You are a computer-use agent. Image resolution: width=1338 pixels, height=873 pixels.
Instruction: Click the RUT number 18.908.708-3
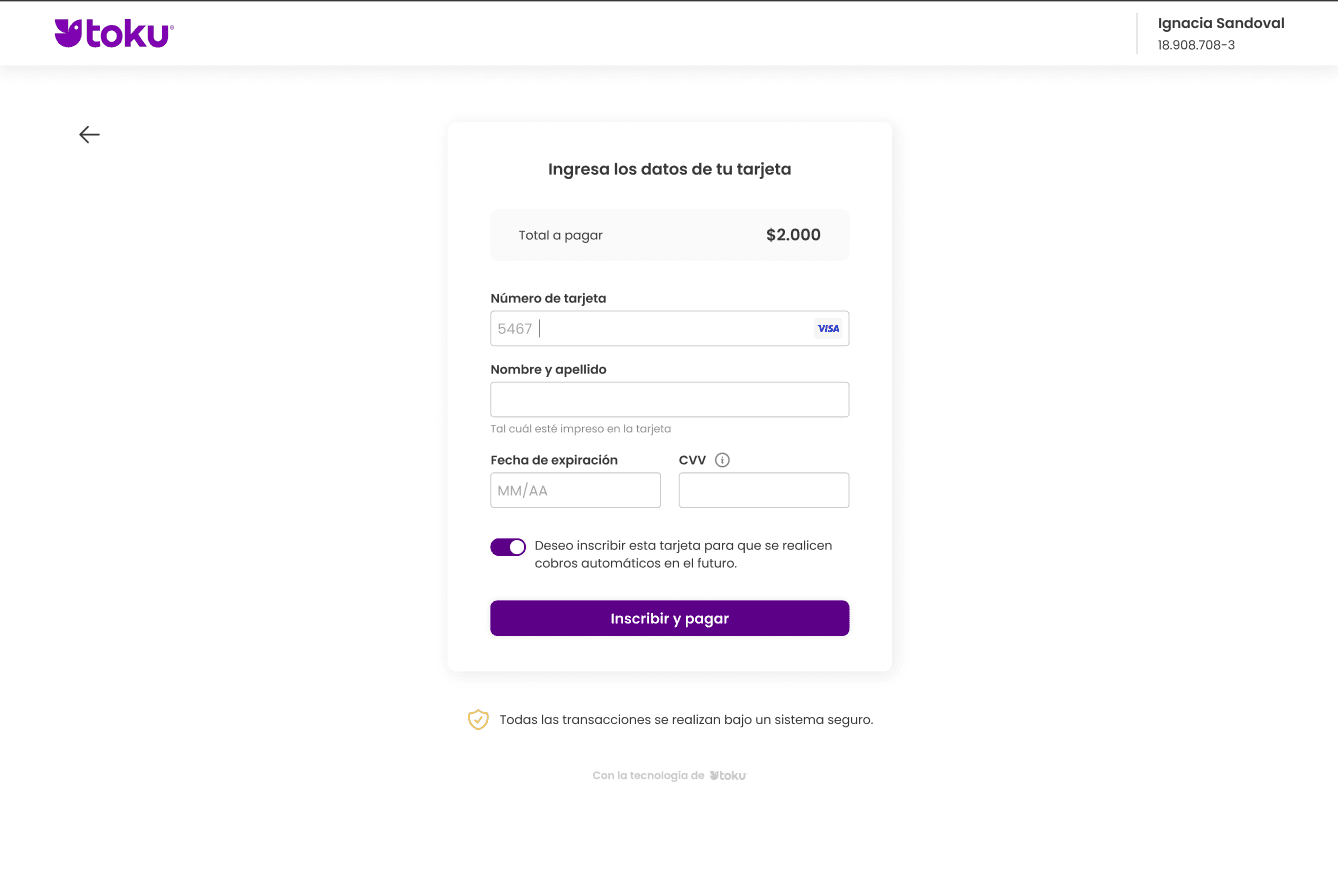(1196, 46)
